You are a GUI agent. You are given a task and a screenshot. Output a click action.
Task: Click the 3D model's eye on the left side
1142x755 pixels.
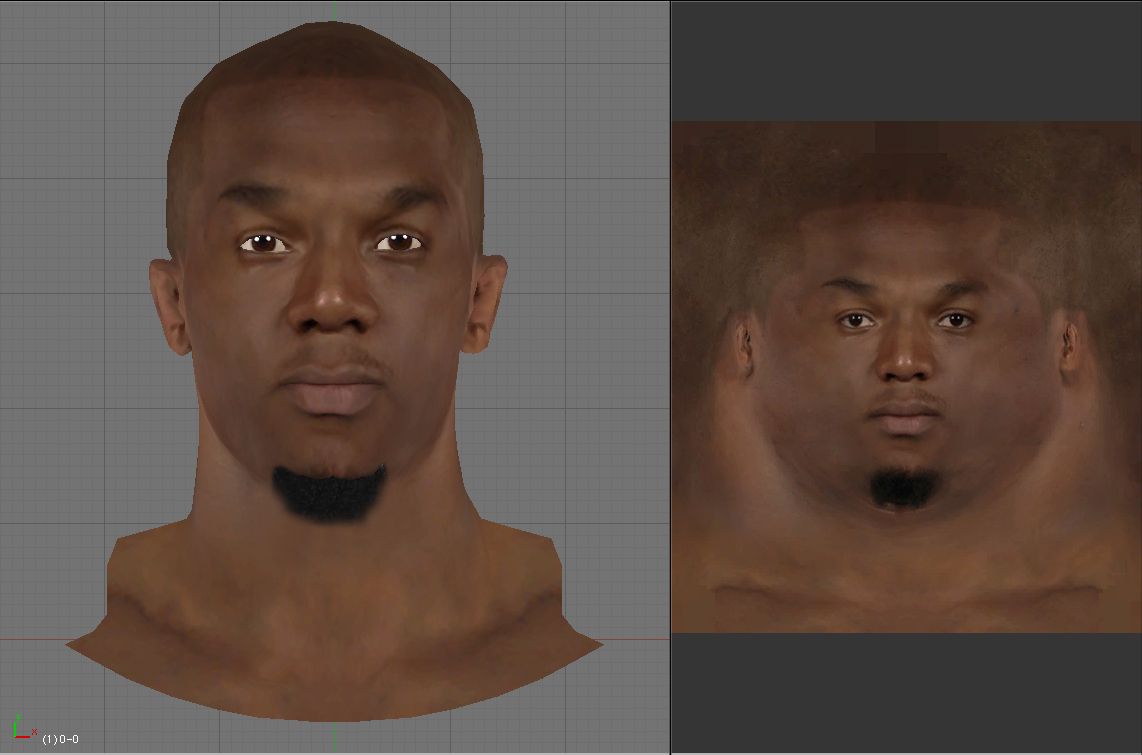(x=264, y=243)
